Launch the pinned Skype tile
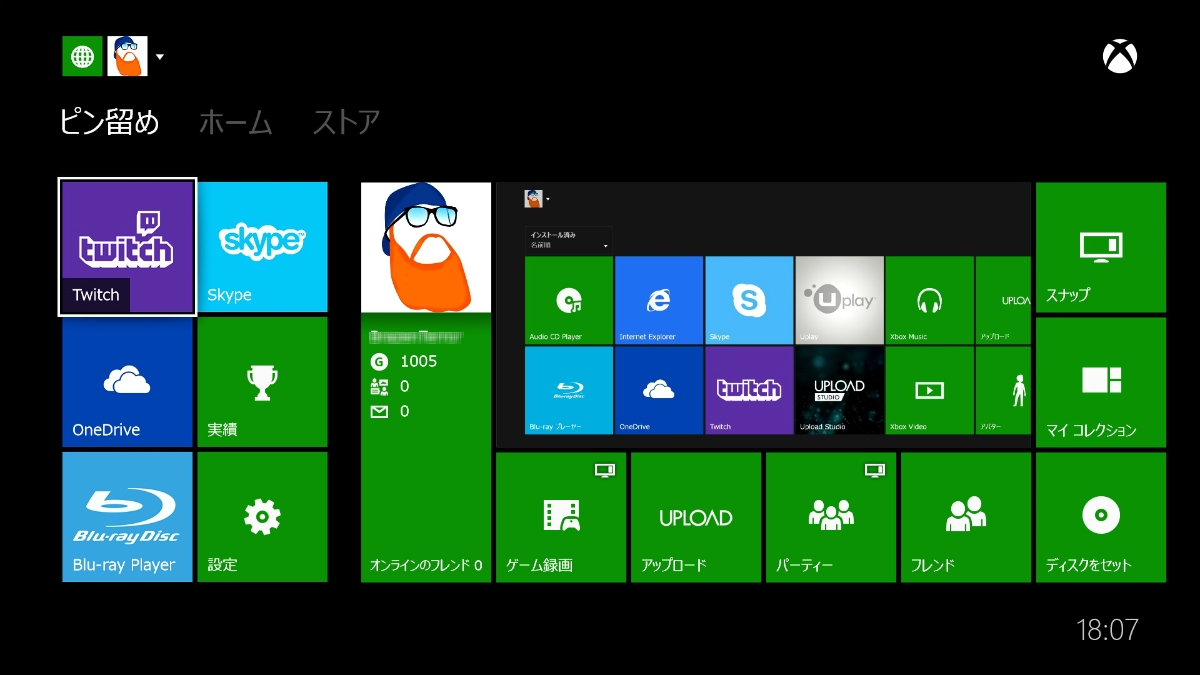This screenshot has height=675, width=1200. [x=262, y=247]
